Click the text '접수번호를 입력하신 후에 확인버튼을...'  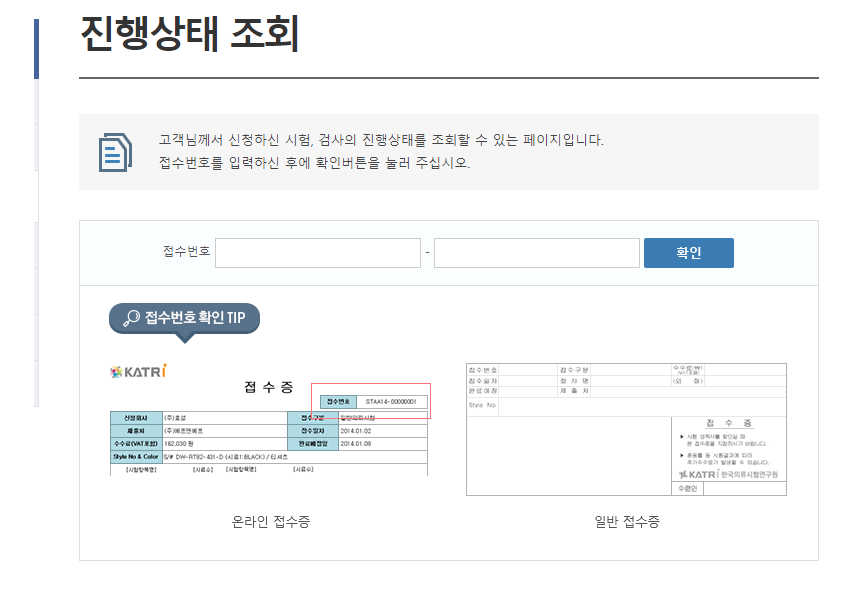click(314, 163)
